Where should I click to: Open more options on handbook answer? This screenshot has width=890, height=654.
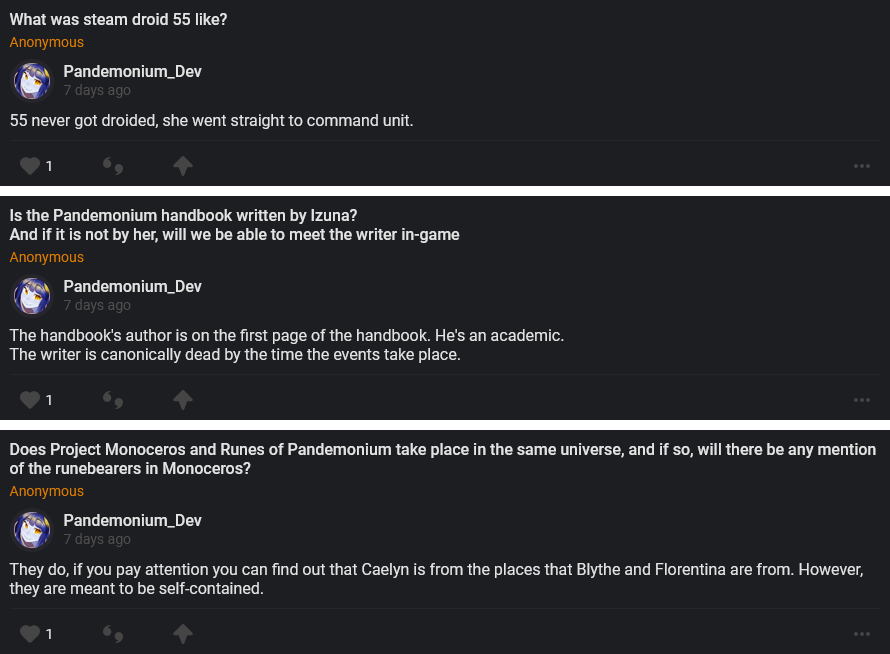click(862, 400)
